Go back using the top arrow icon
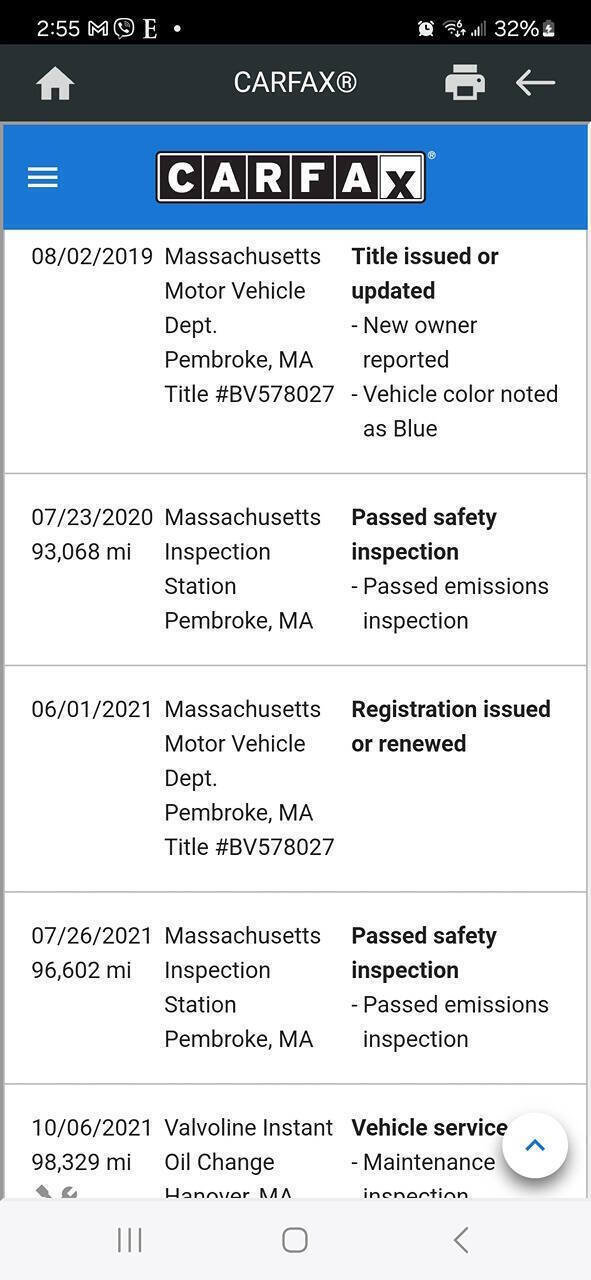 (535, 83)
